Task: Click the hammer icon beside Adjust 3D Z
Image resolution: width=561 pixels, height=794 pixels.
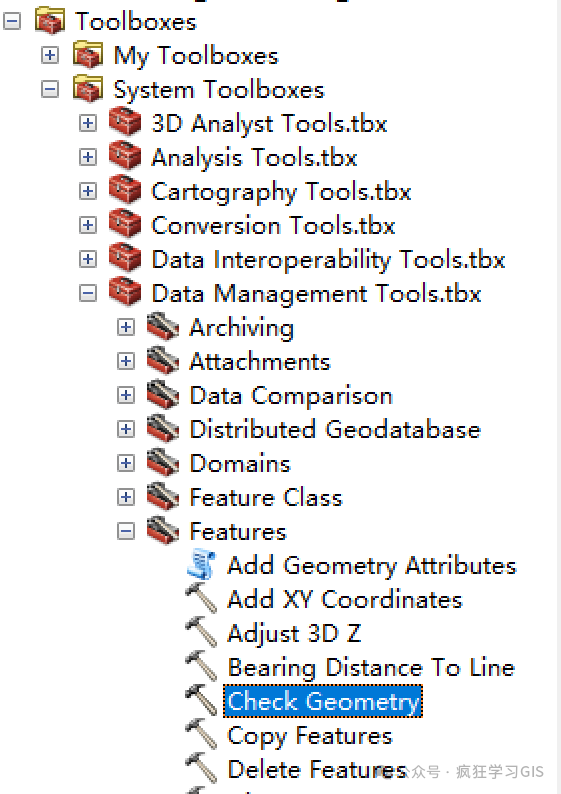Action: point(201,632)
